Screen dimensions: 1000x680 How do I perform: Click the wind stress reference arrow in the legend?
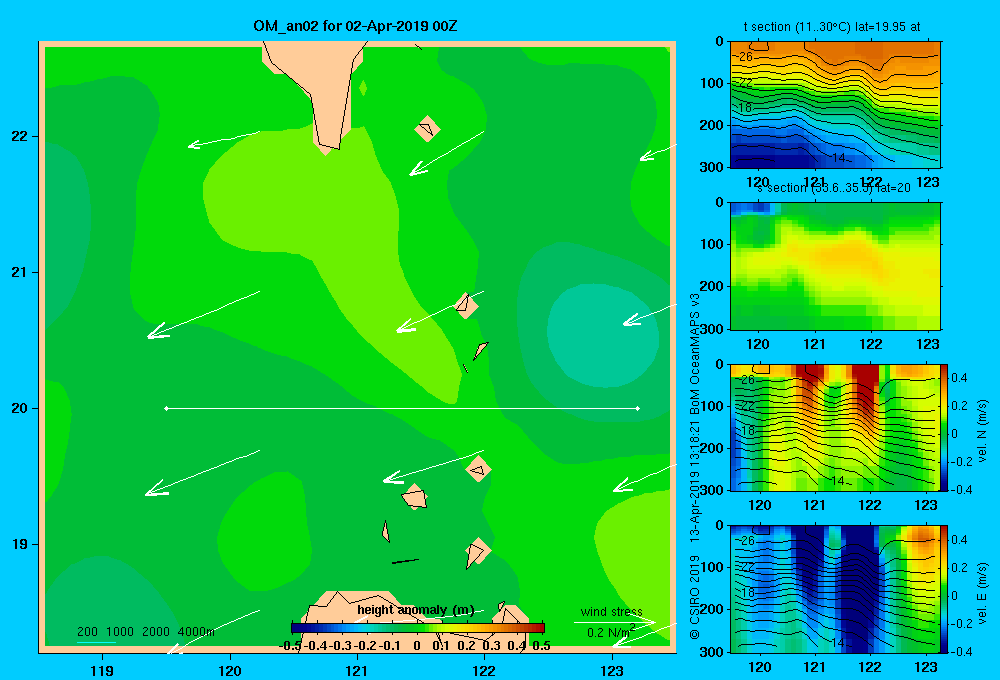pos(615,622)
